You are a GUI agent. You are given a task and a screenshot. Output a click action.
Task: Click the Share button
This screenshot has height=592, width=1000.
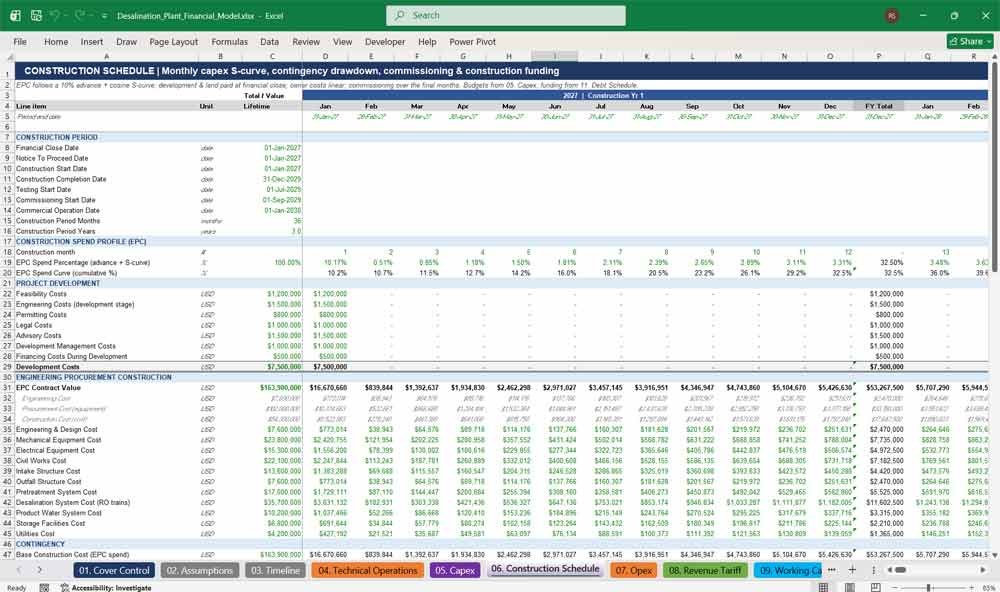(x=970, y=41)
